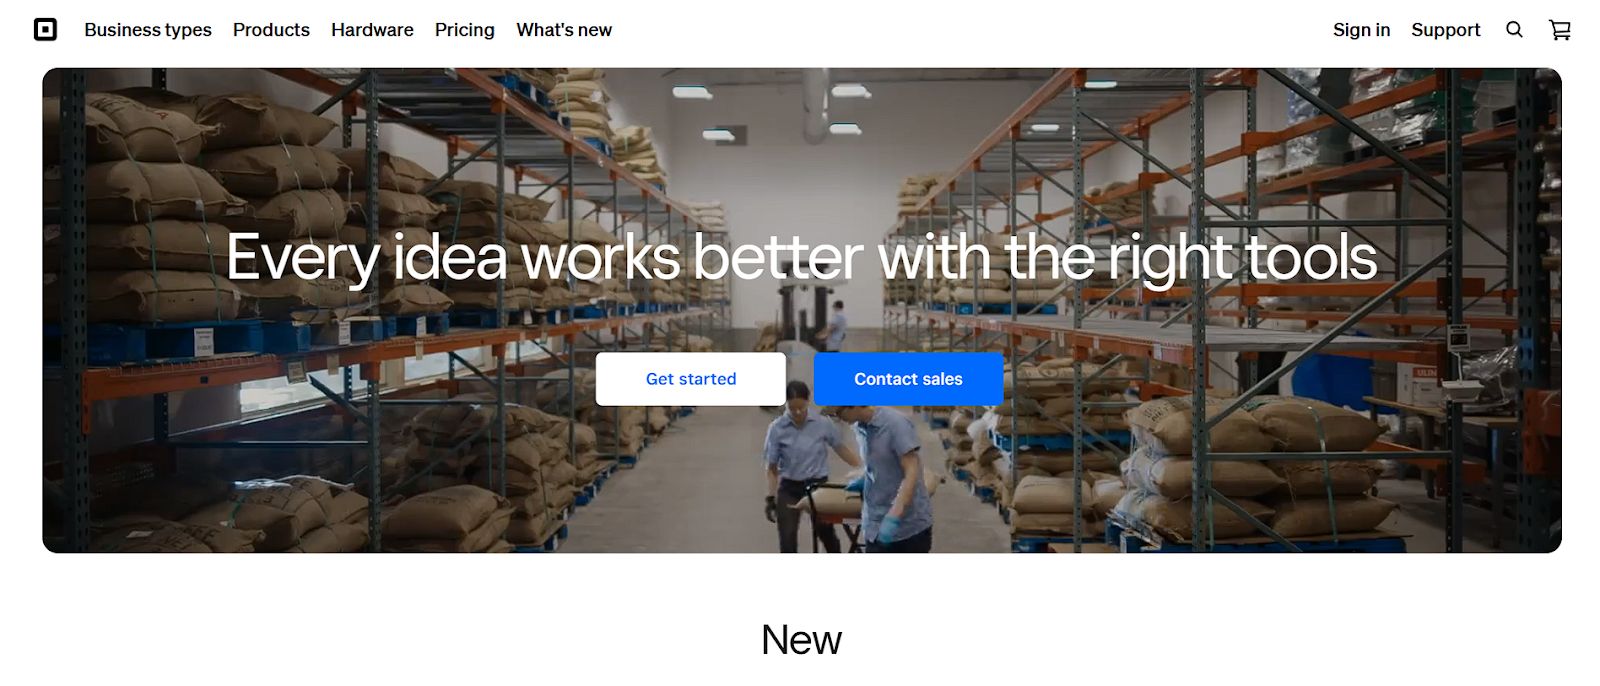Open the shopping cart icon

pyautogui.click(x=1560, y=30)
